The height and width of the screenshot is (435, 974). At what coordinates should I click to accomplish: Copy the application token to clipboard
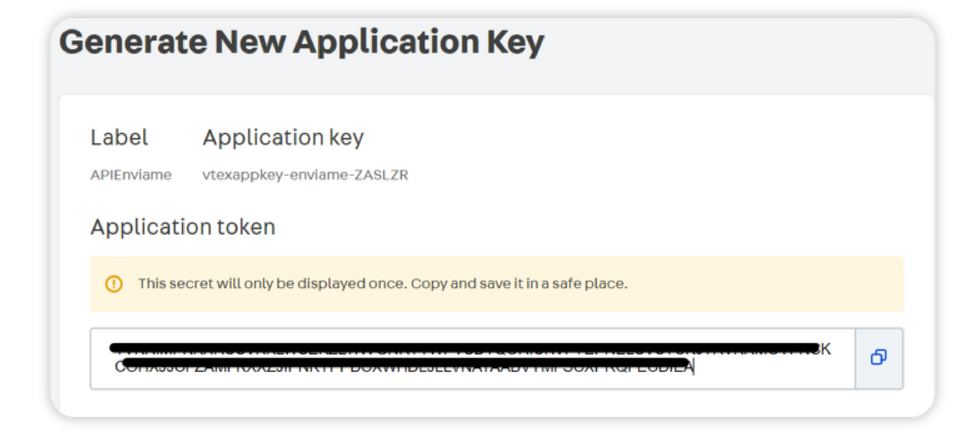pyautogui.click(x=879, y=358)
